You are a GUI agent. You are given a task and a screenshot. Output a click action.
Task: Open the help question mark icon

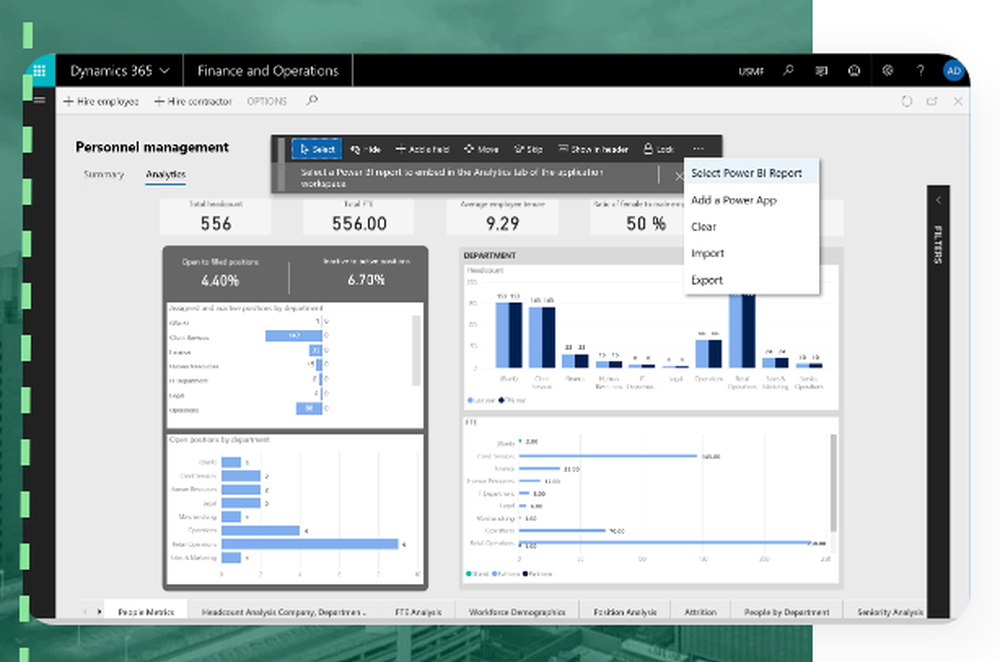[920, 71]
